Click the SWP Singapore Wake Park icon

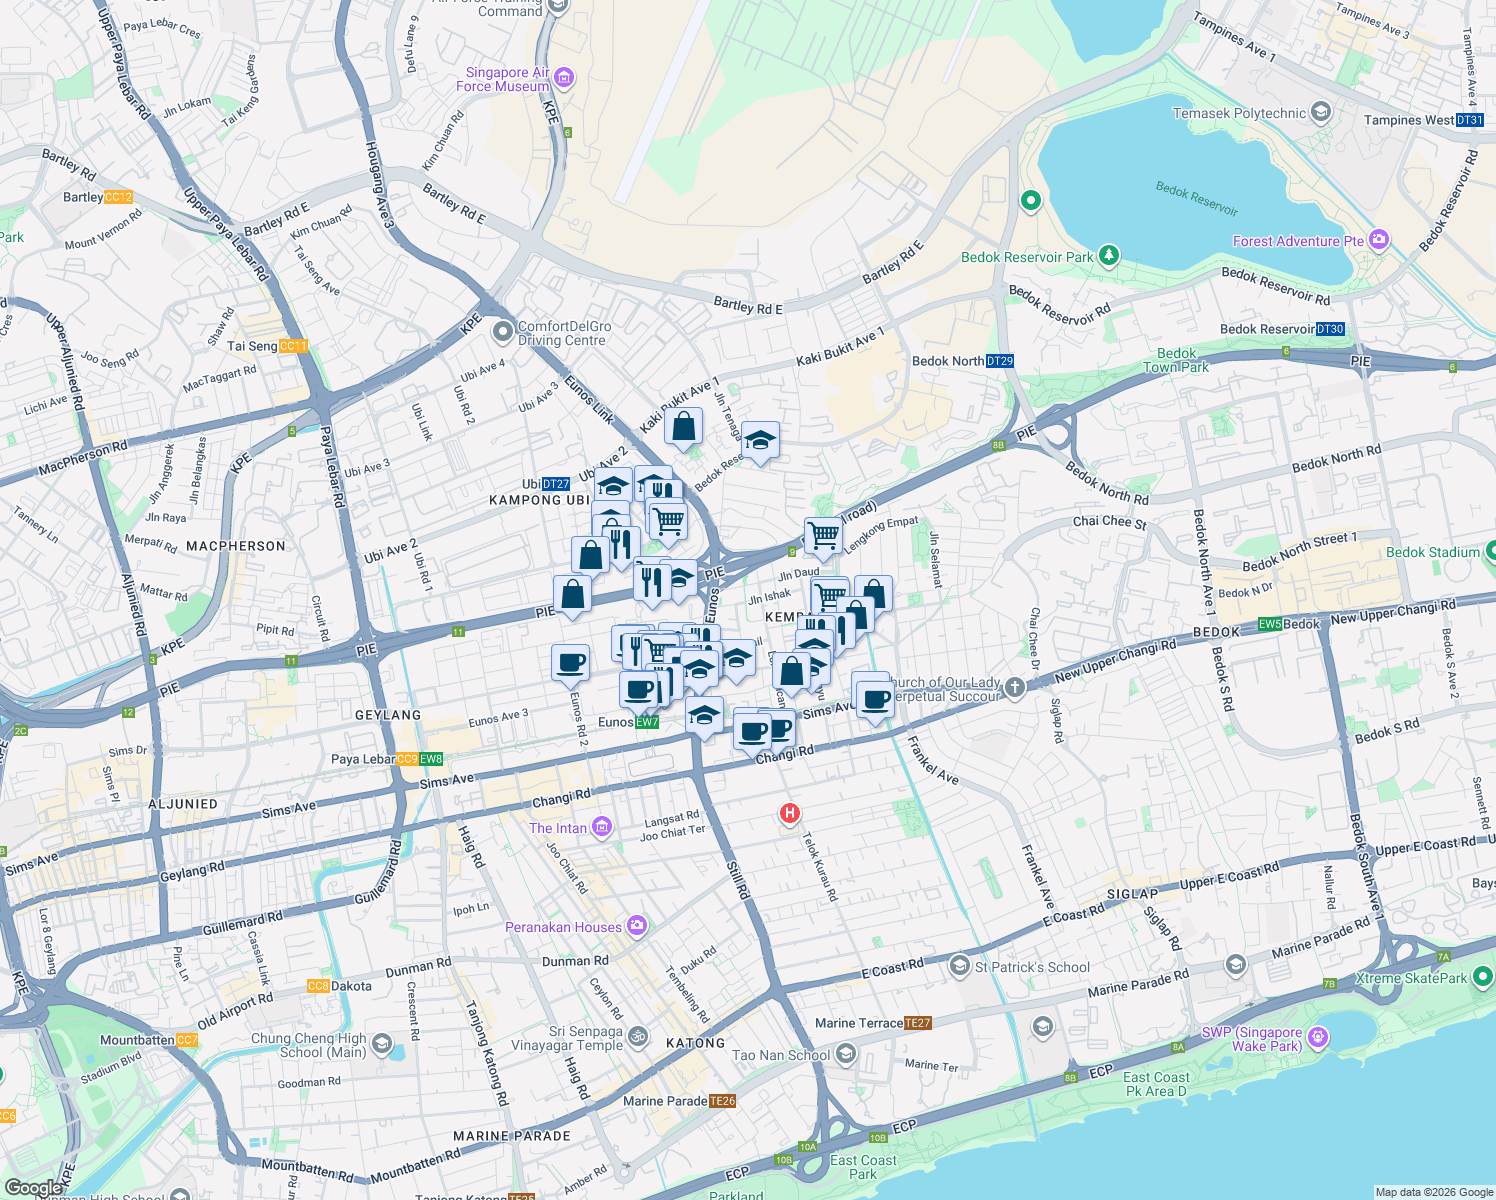tap(1317, 1038)
